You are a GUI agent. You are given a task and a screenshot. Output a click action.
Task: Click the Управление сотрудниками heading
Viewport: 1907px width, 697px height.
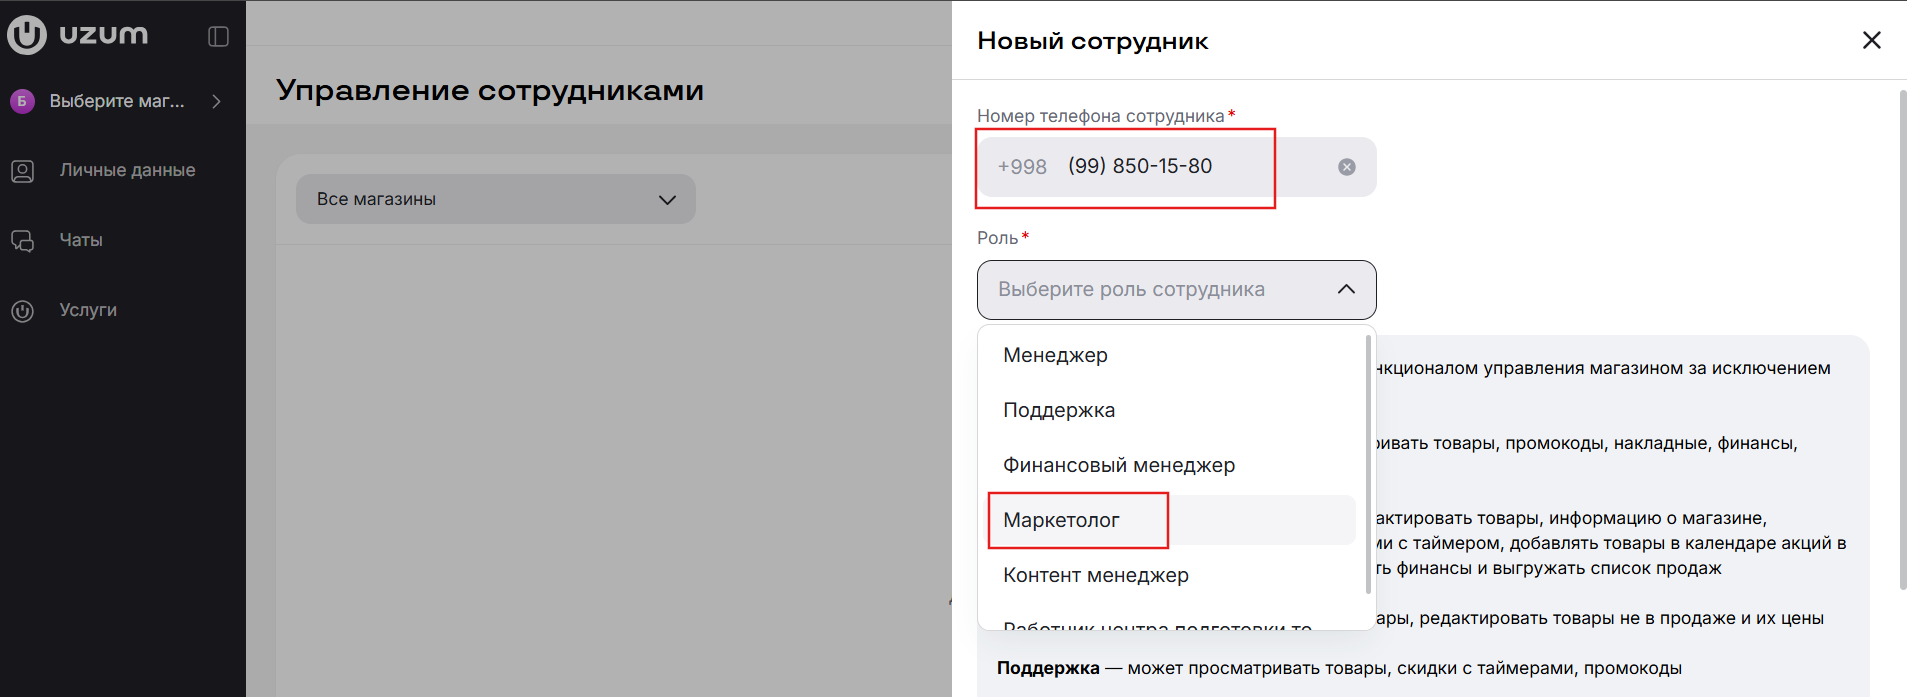(490, 90)
